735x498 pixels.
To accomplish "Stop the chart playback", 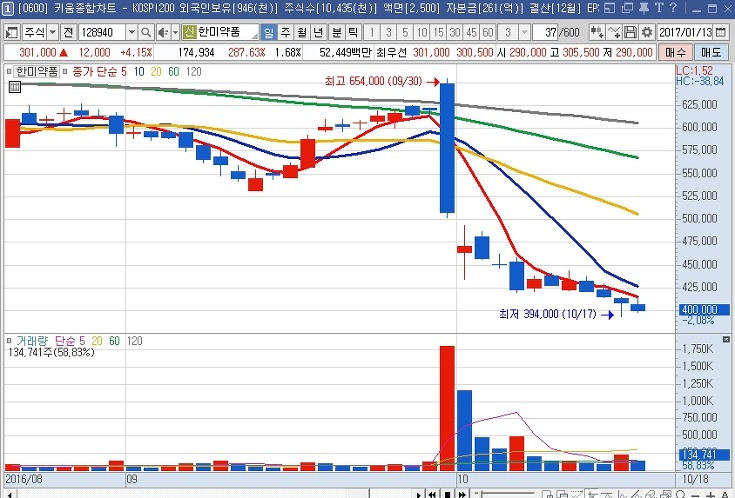I will pyautogui.click(x=447, y=494).
